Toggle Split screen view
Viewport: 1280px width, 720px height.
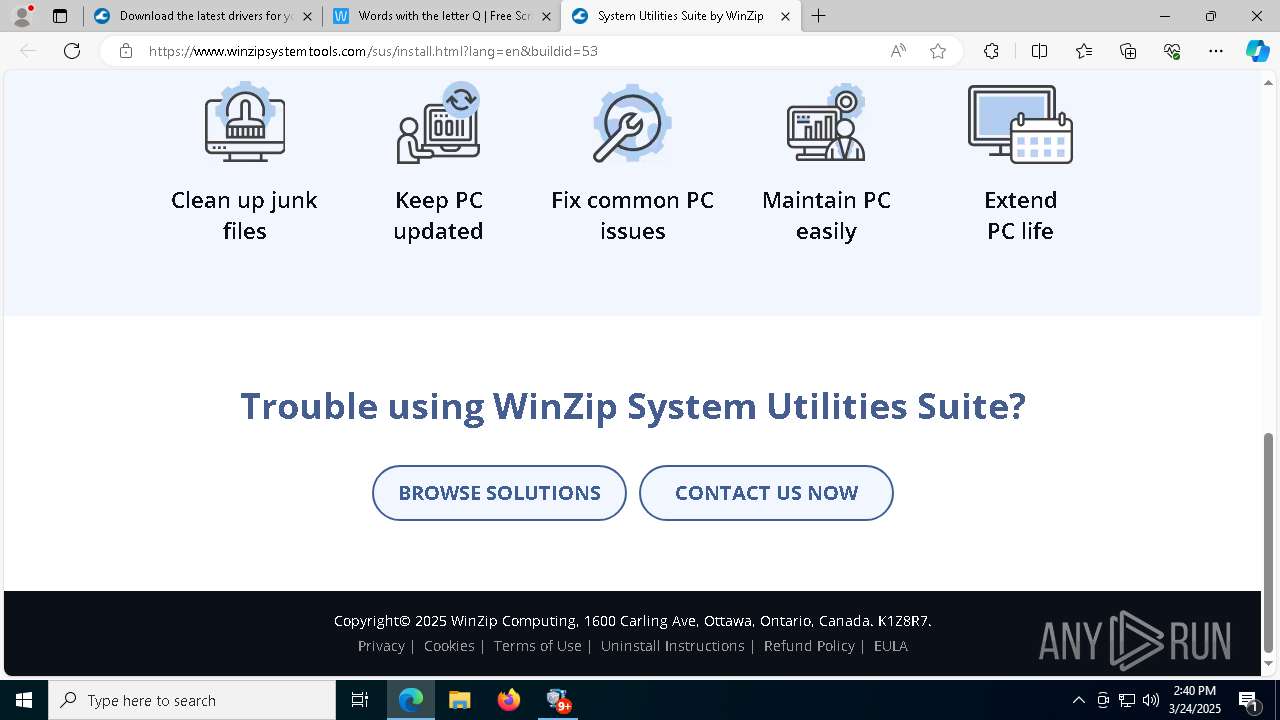[1039, 51]
